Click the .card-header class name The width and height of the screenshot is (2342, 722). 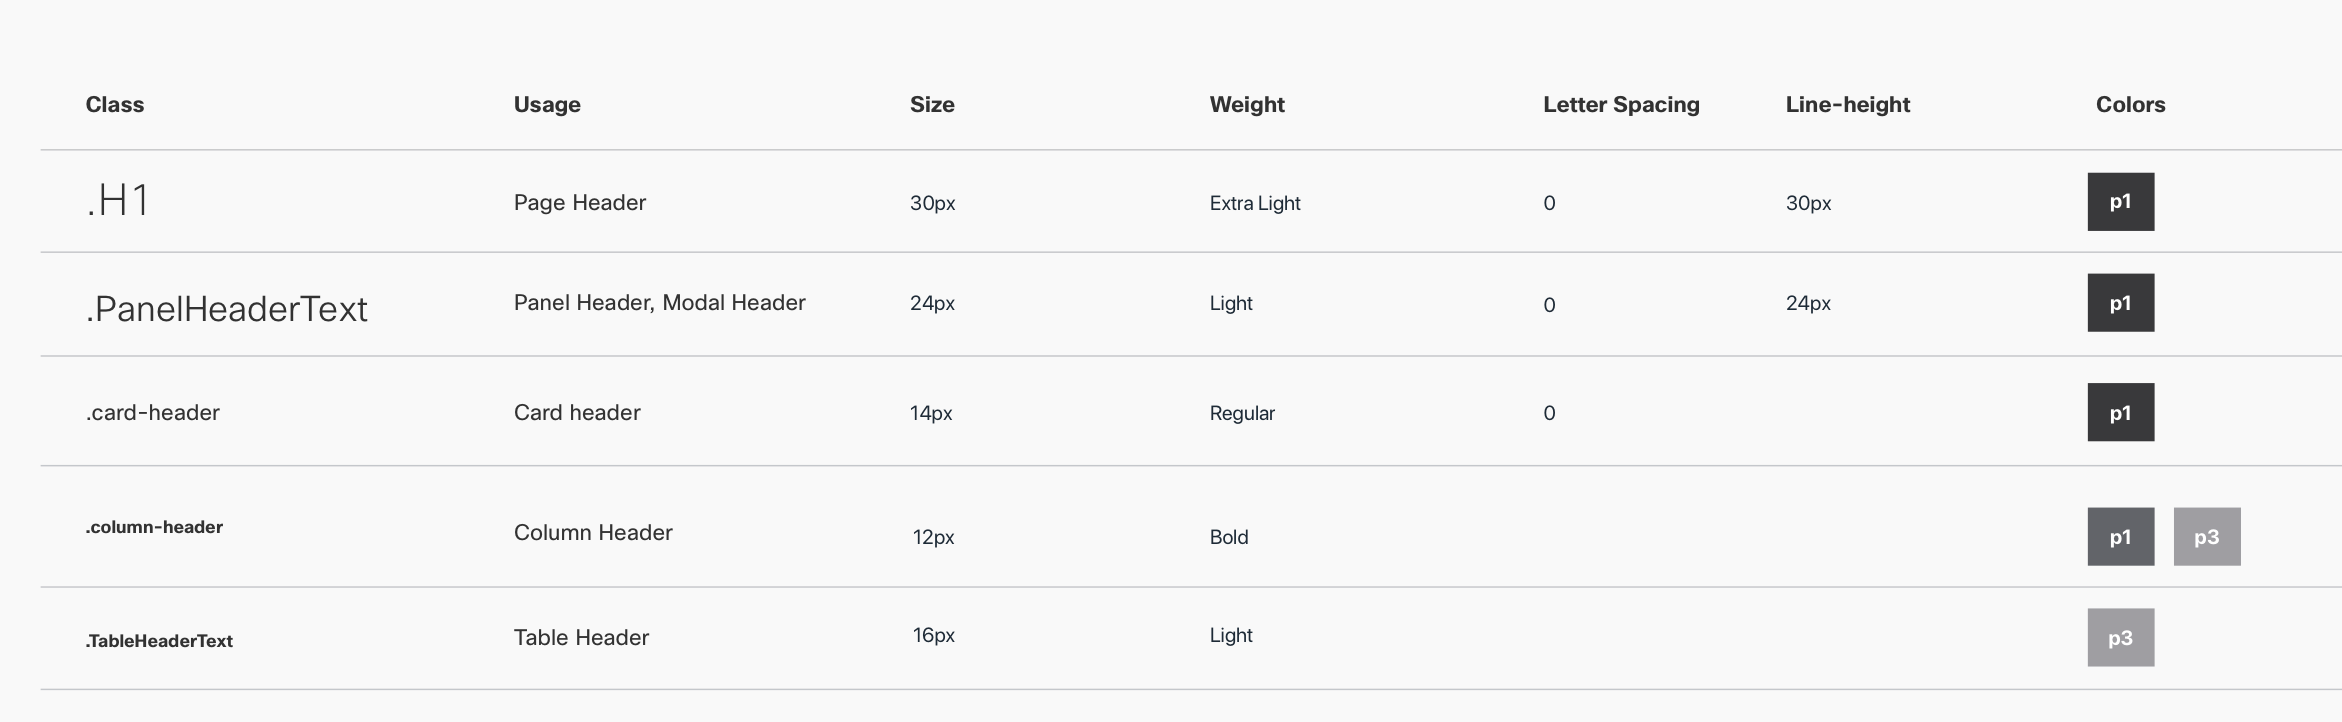pos(153,413)
